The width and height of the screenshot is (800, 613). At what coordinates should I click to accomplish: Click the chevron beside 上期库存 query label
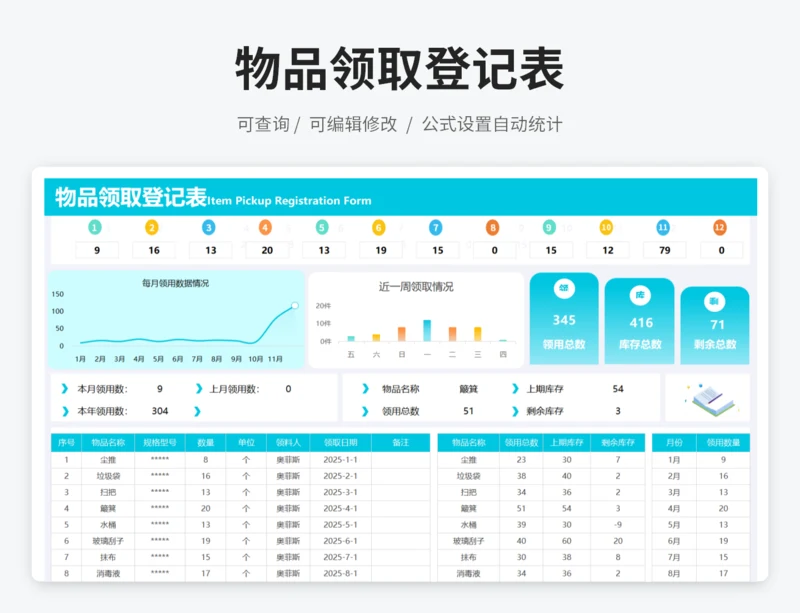tap(515, 389)
